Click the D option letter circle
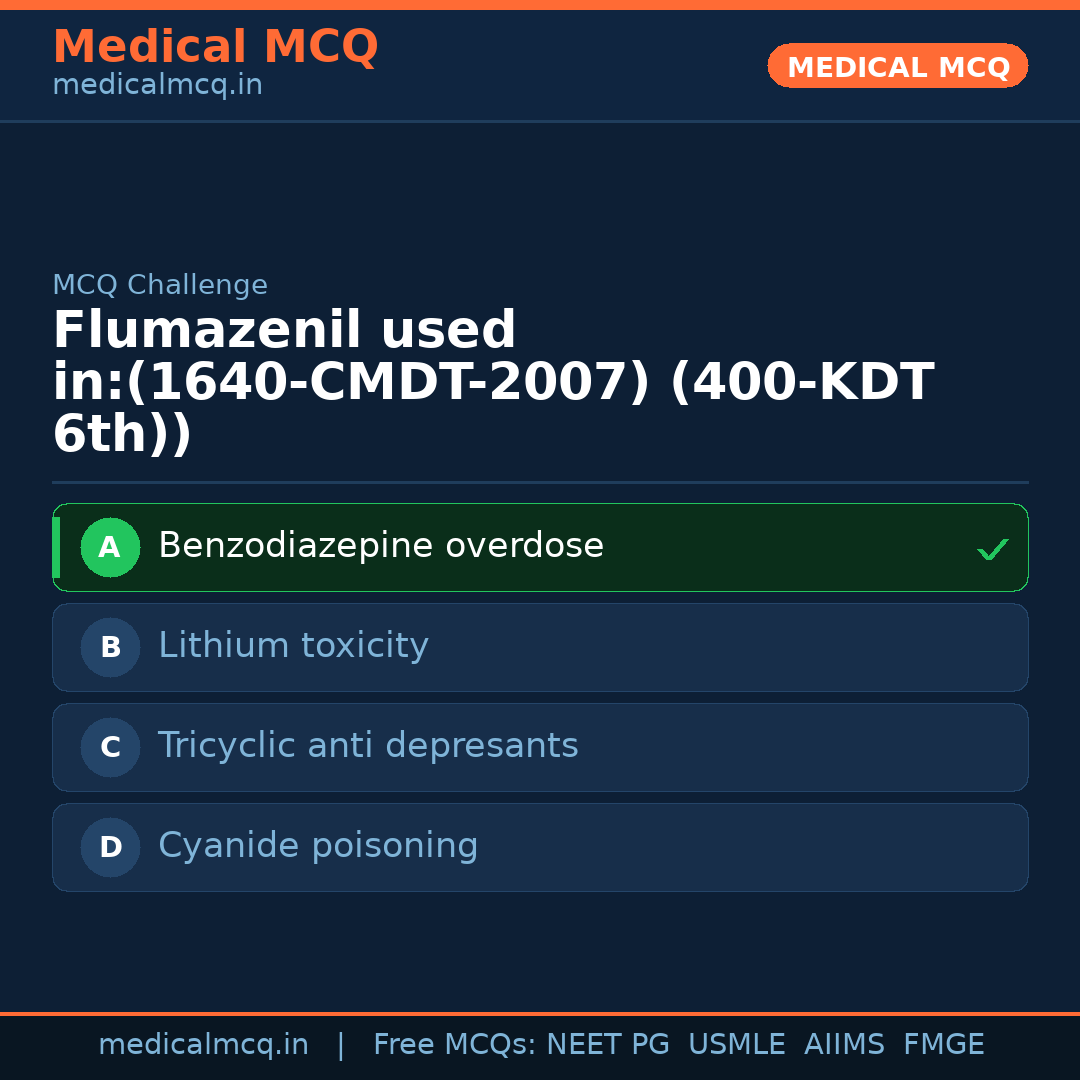Screen dimensions: 1080x1080 pyautogui.click(x=110, y=847)
